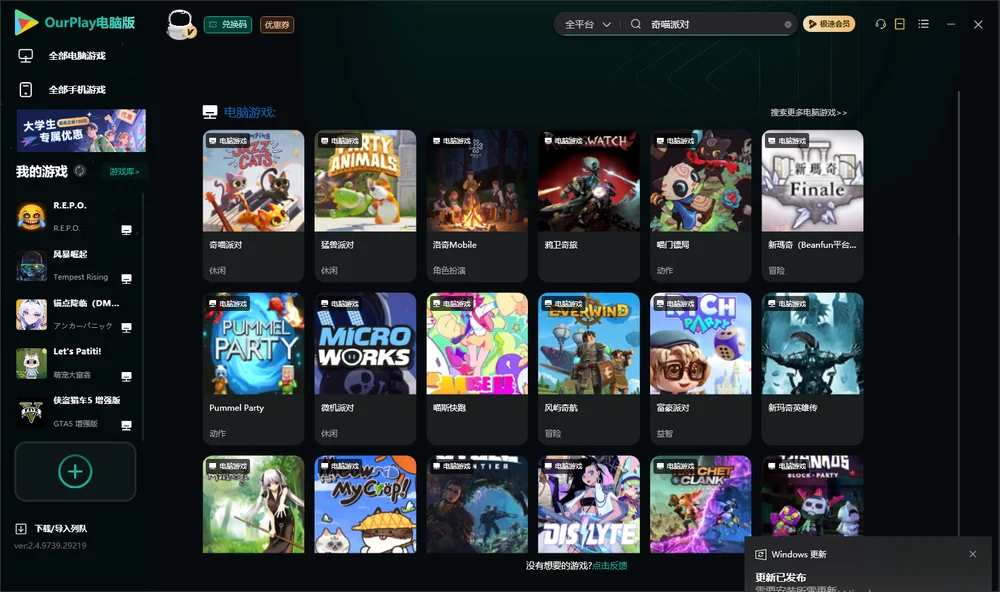Viewport: 1000px width, 592px height.
Task: Open the 猛兽派对 Party Animals card
Action: pyautogui.click(x=365, y=205)
